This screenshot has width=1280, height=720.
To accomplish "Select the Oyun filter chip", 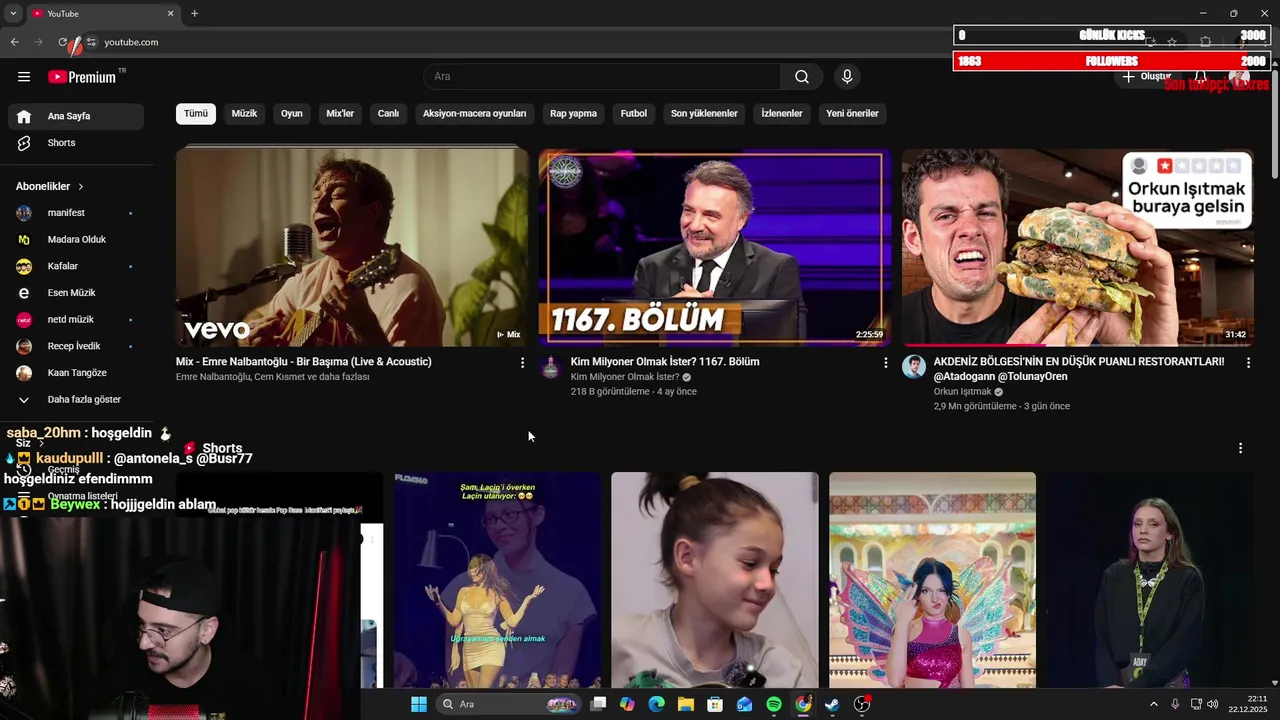I will (x=291, y=113).
